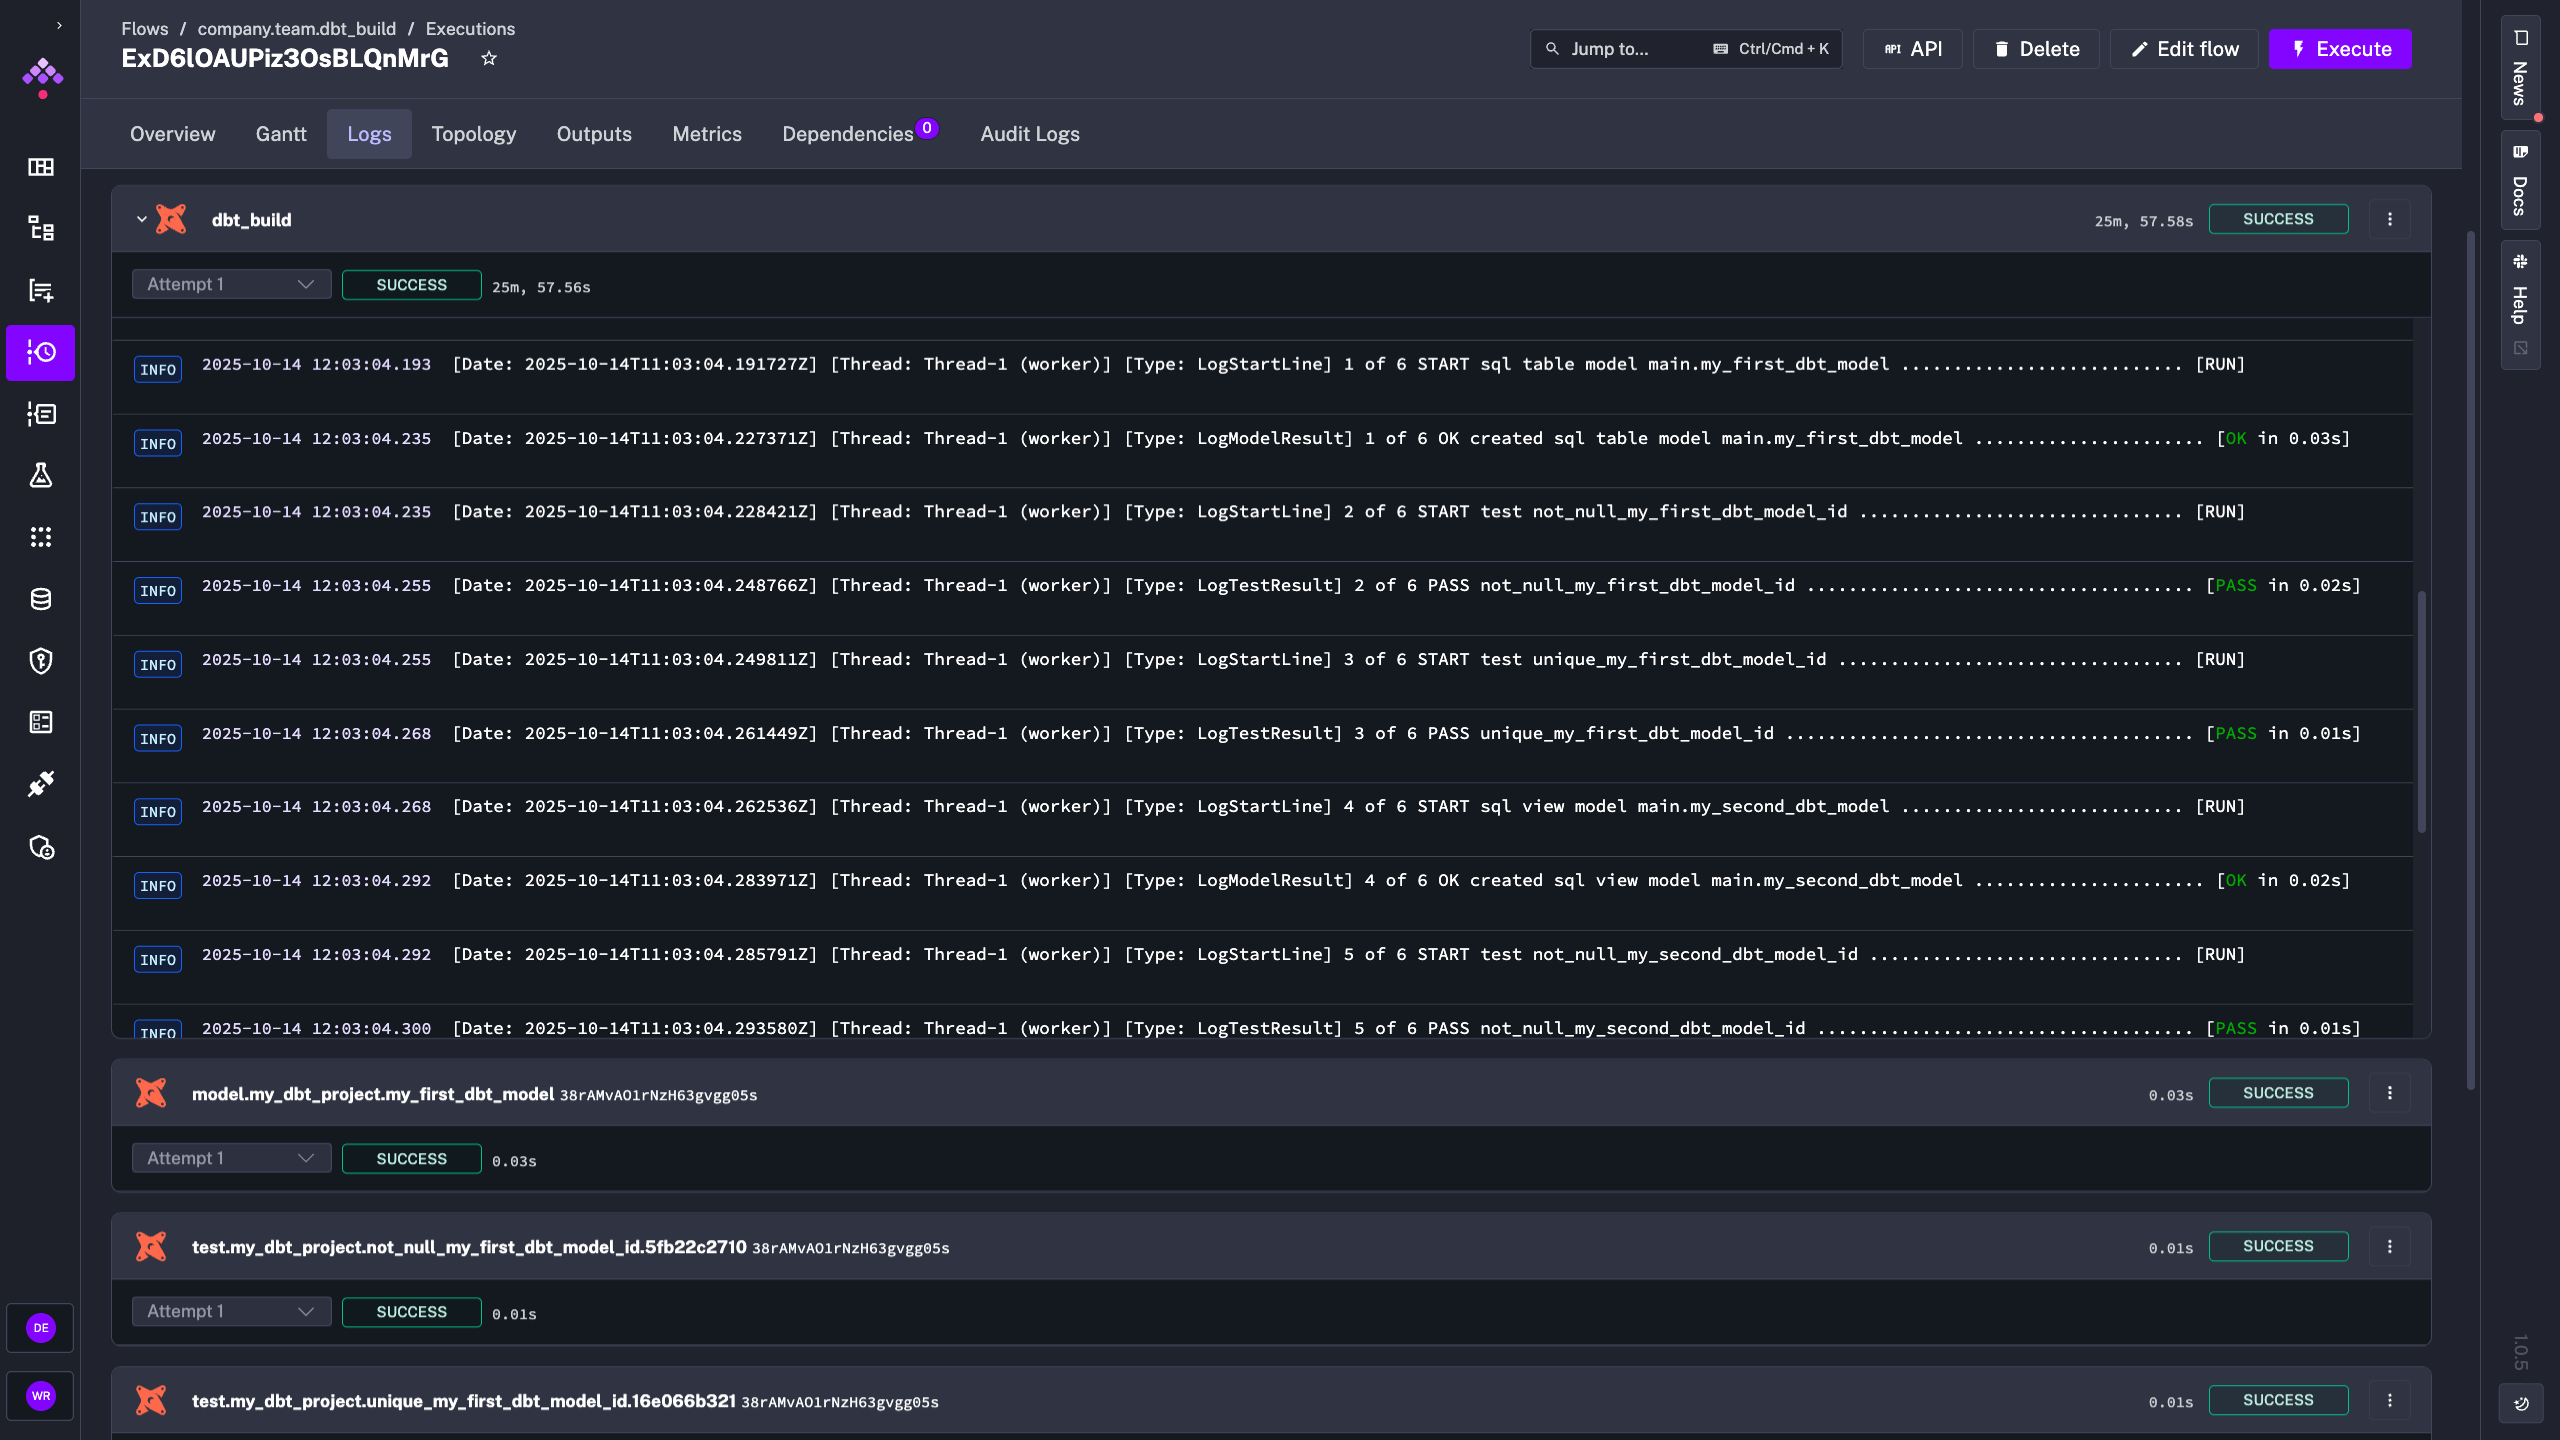The height and width of the screenshot is (1440, 2560).
Task: Star this execution as favorite
Action: [x=488, y=58]
